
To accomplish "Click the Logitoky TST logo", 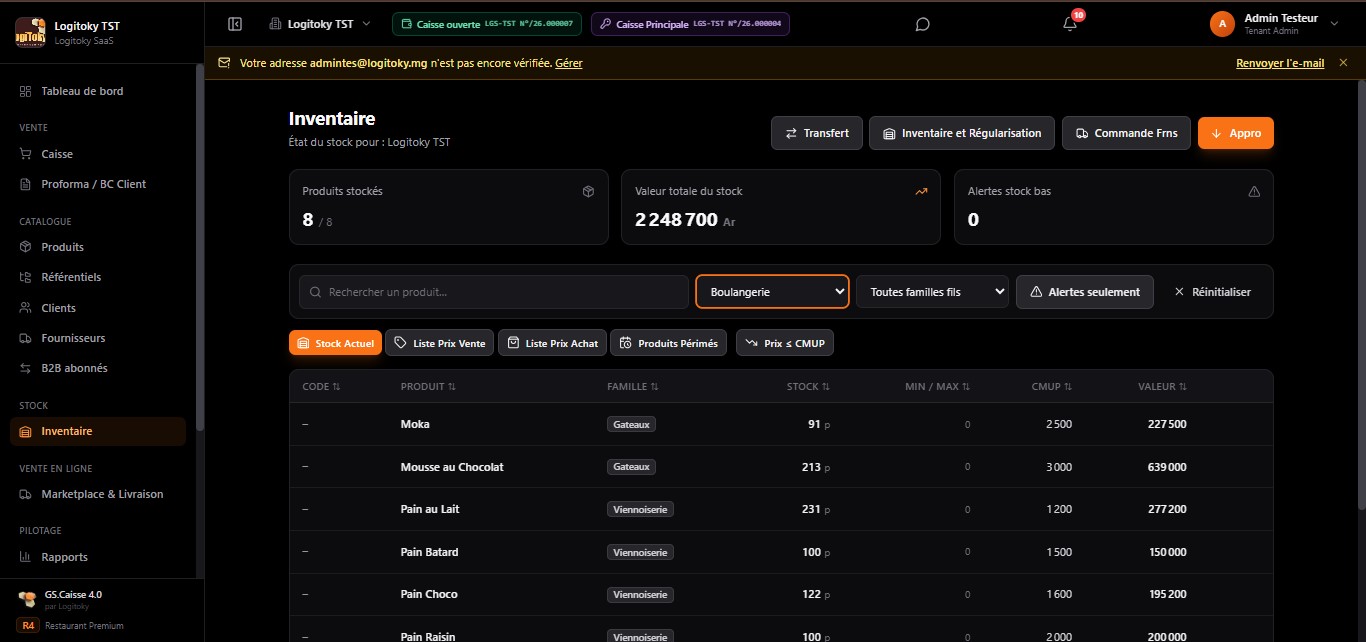I will 30,32.
